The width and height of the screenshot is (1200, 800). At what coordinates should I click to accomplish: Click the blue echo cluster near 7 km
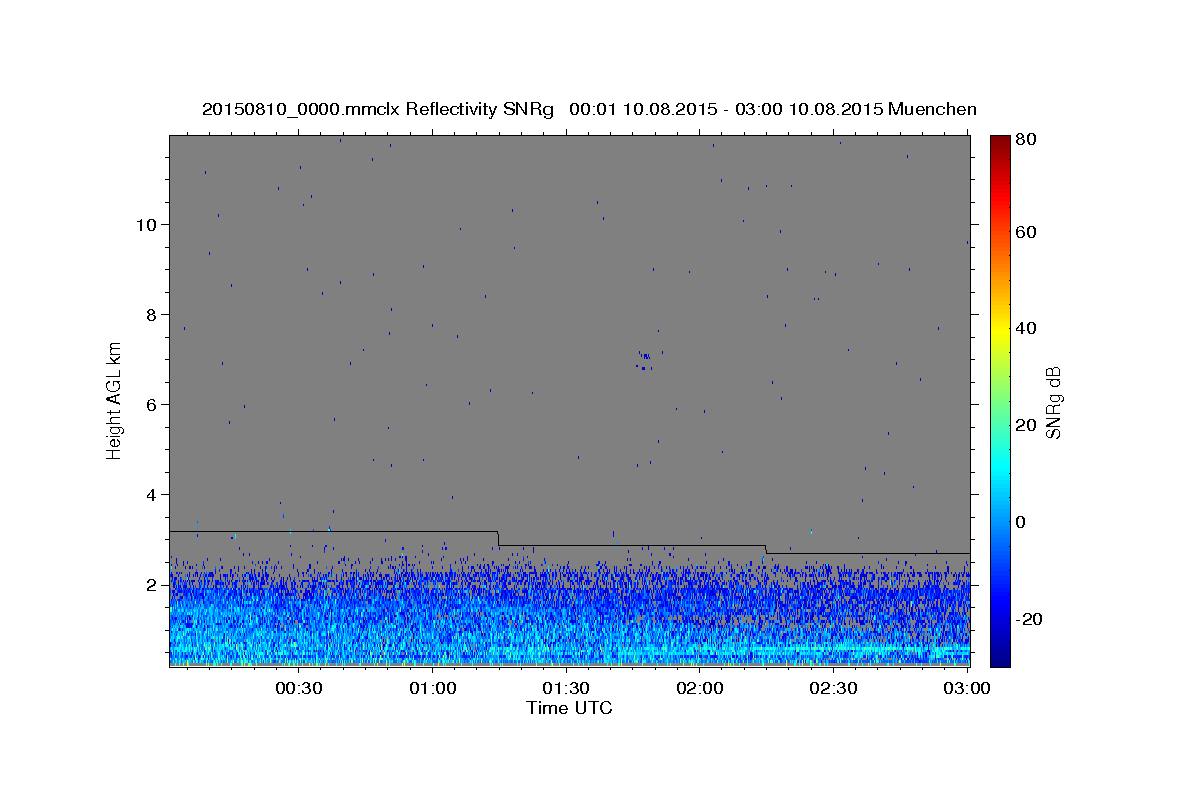click(645, 360)
